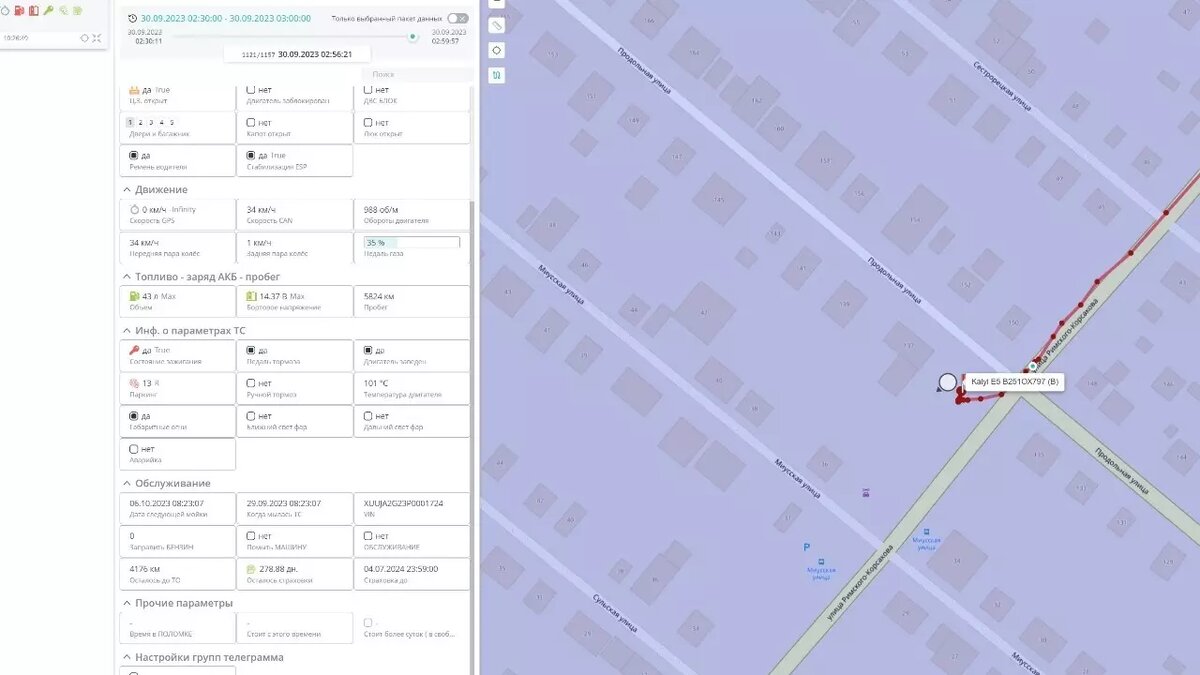Toggle the 'Ремень водителя' checkbox
Image resolution: width=1200 pixels, height=675 pixels.
point(134,156)
